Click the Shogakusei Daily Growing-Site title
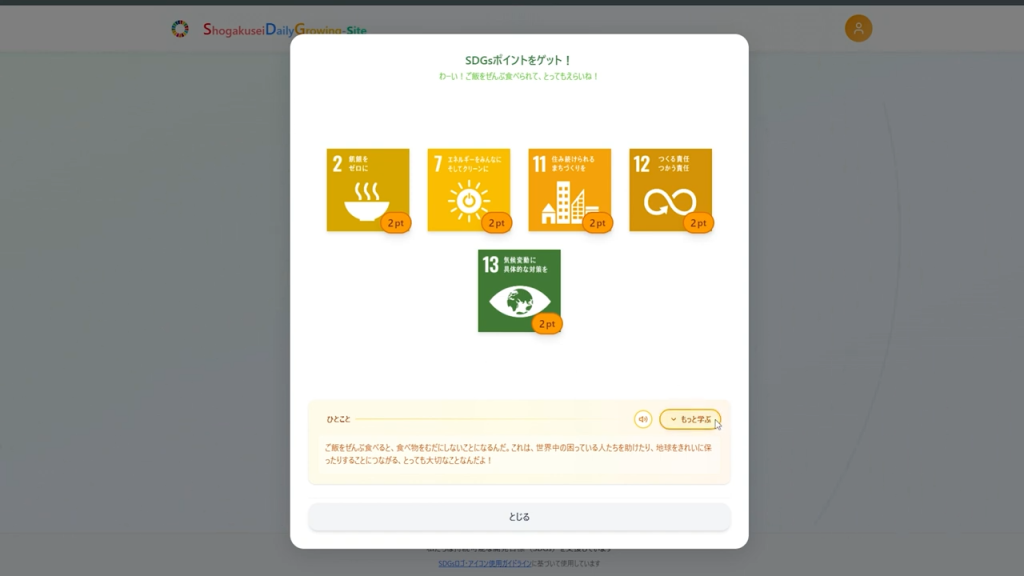 [284, 30]
